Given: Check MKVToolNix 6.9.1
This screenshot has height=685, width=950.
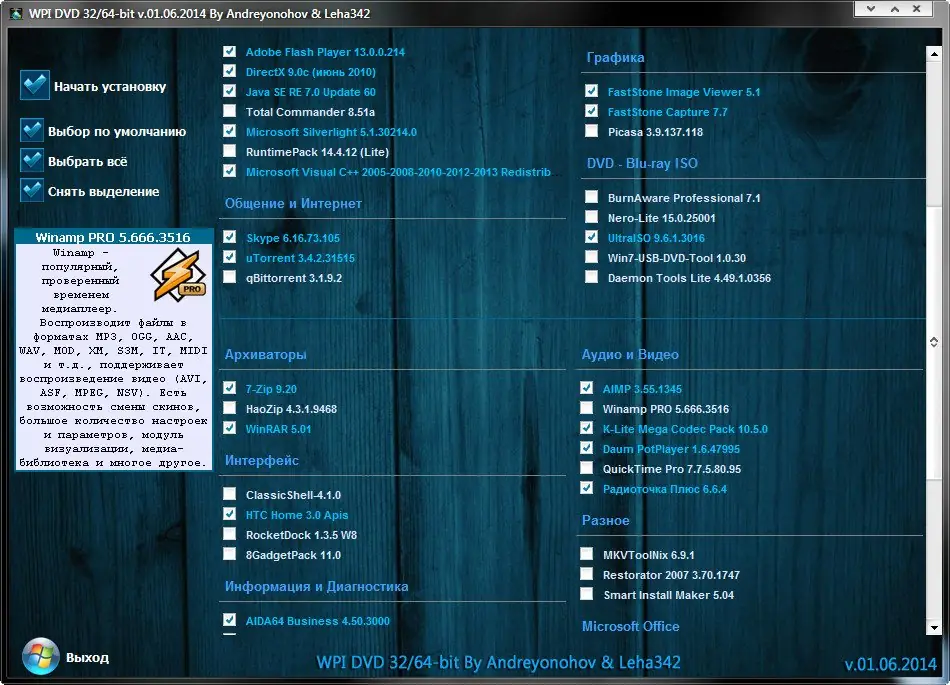Looking at the screenshot, I should pyautogui.click(x=586, y=554).
